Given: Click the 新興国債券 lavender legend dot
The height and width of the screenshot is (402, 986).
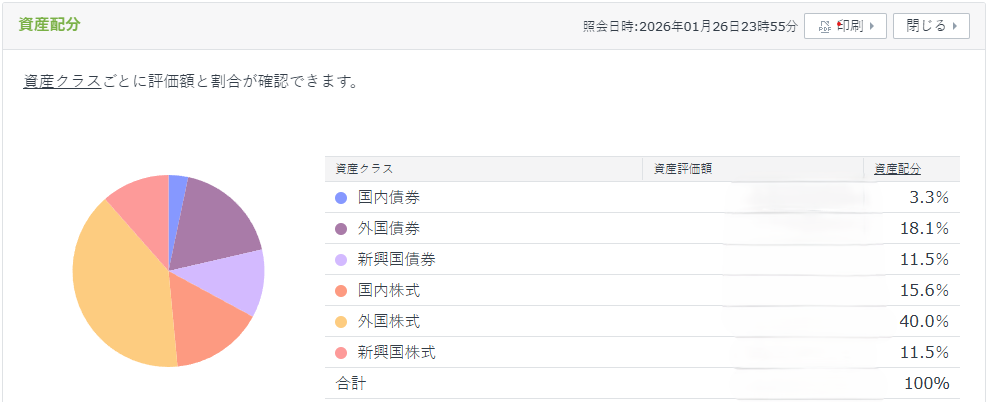Looking at the screenshot, I should click(x=341, y=260).
